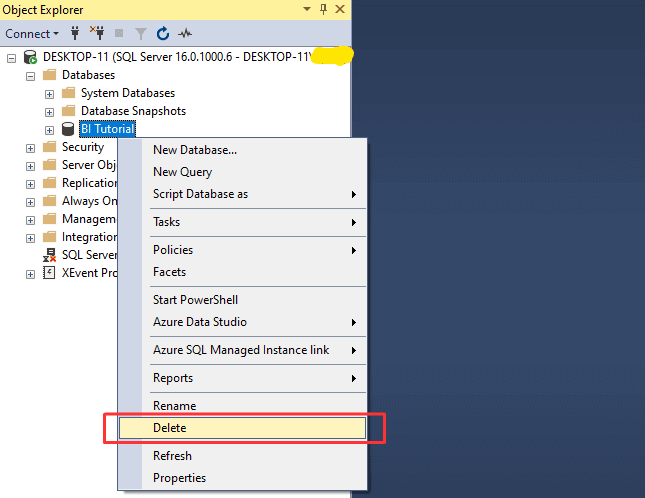Open Azure SQL Managed Instance link submenu

(x=242, y=350)
